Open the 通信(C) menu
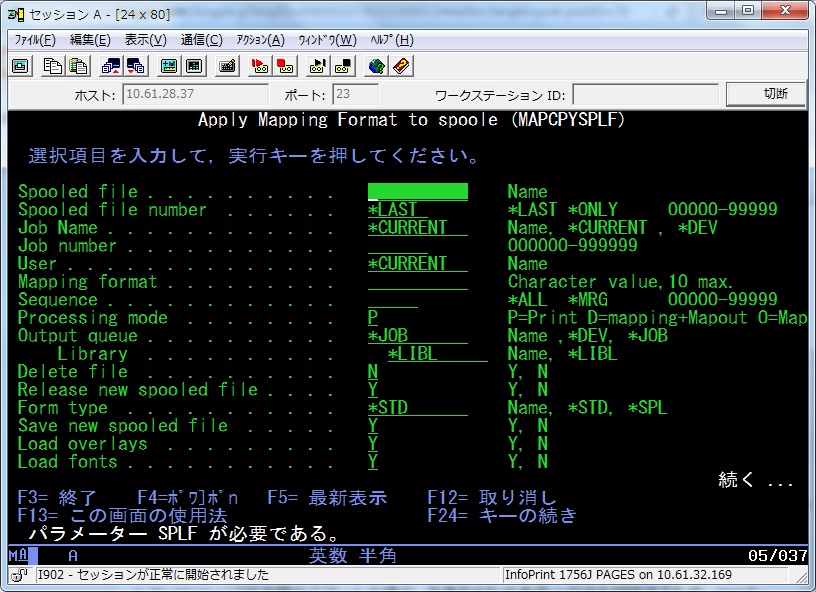The width and height of the screenshot is (816, 592). pos(201,40)
